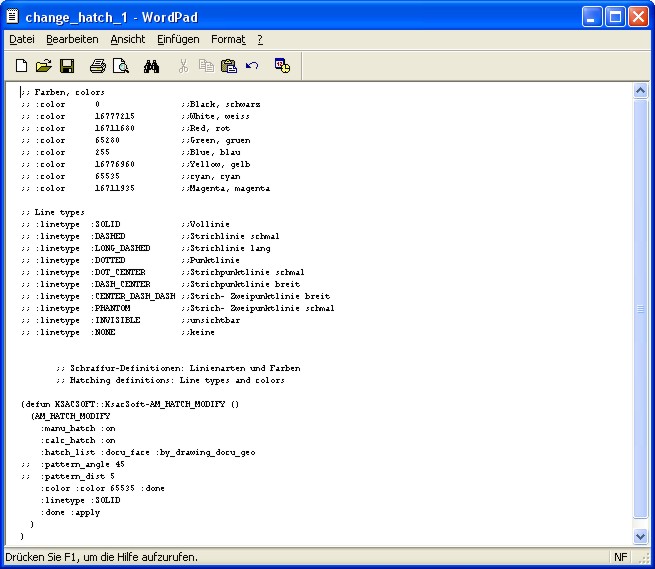Undo the last action via the toolbar
The image size is (655, 569).
251,66
